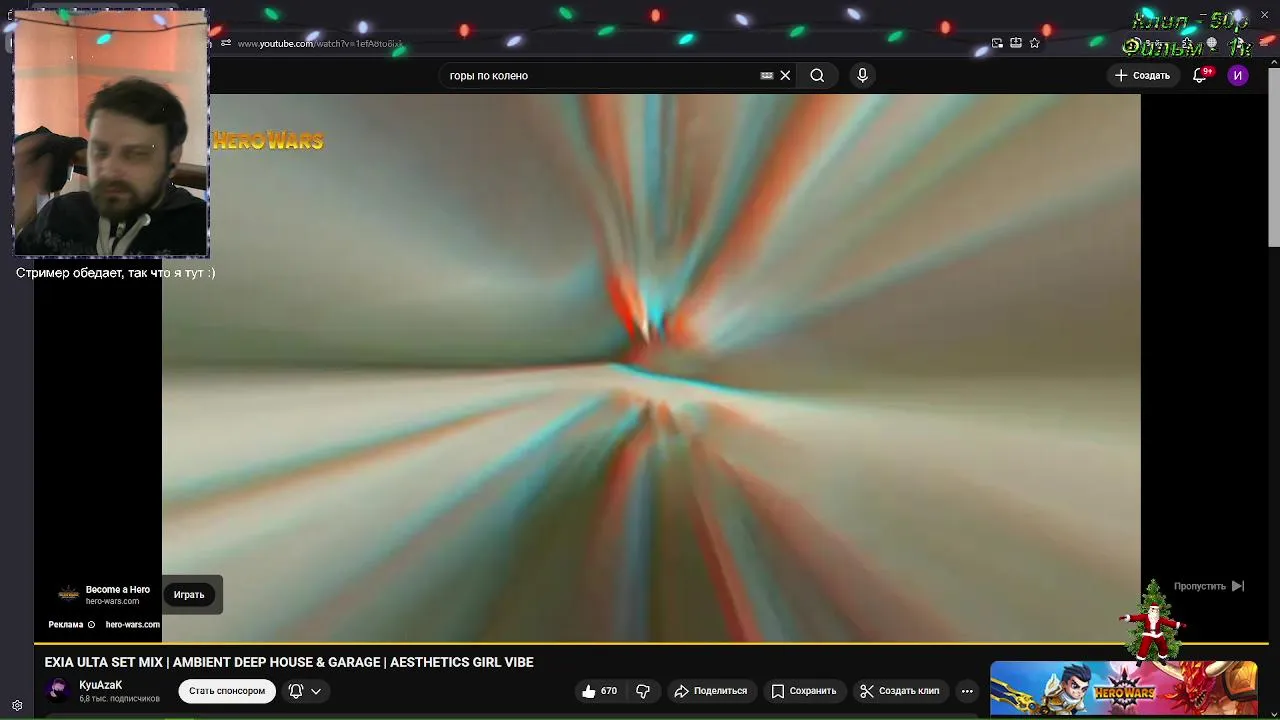Click the Hero Wars ad logo icon
Viewport: 1280px width, 720px height.
pos(68,594)
